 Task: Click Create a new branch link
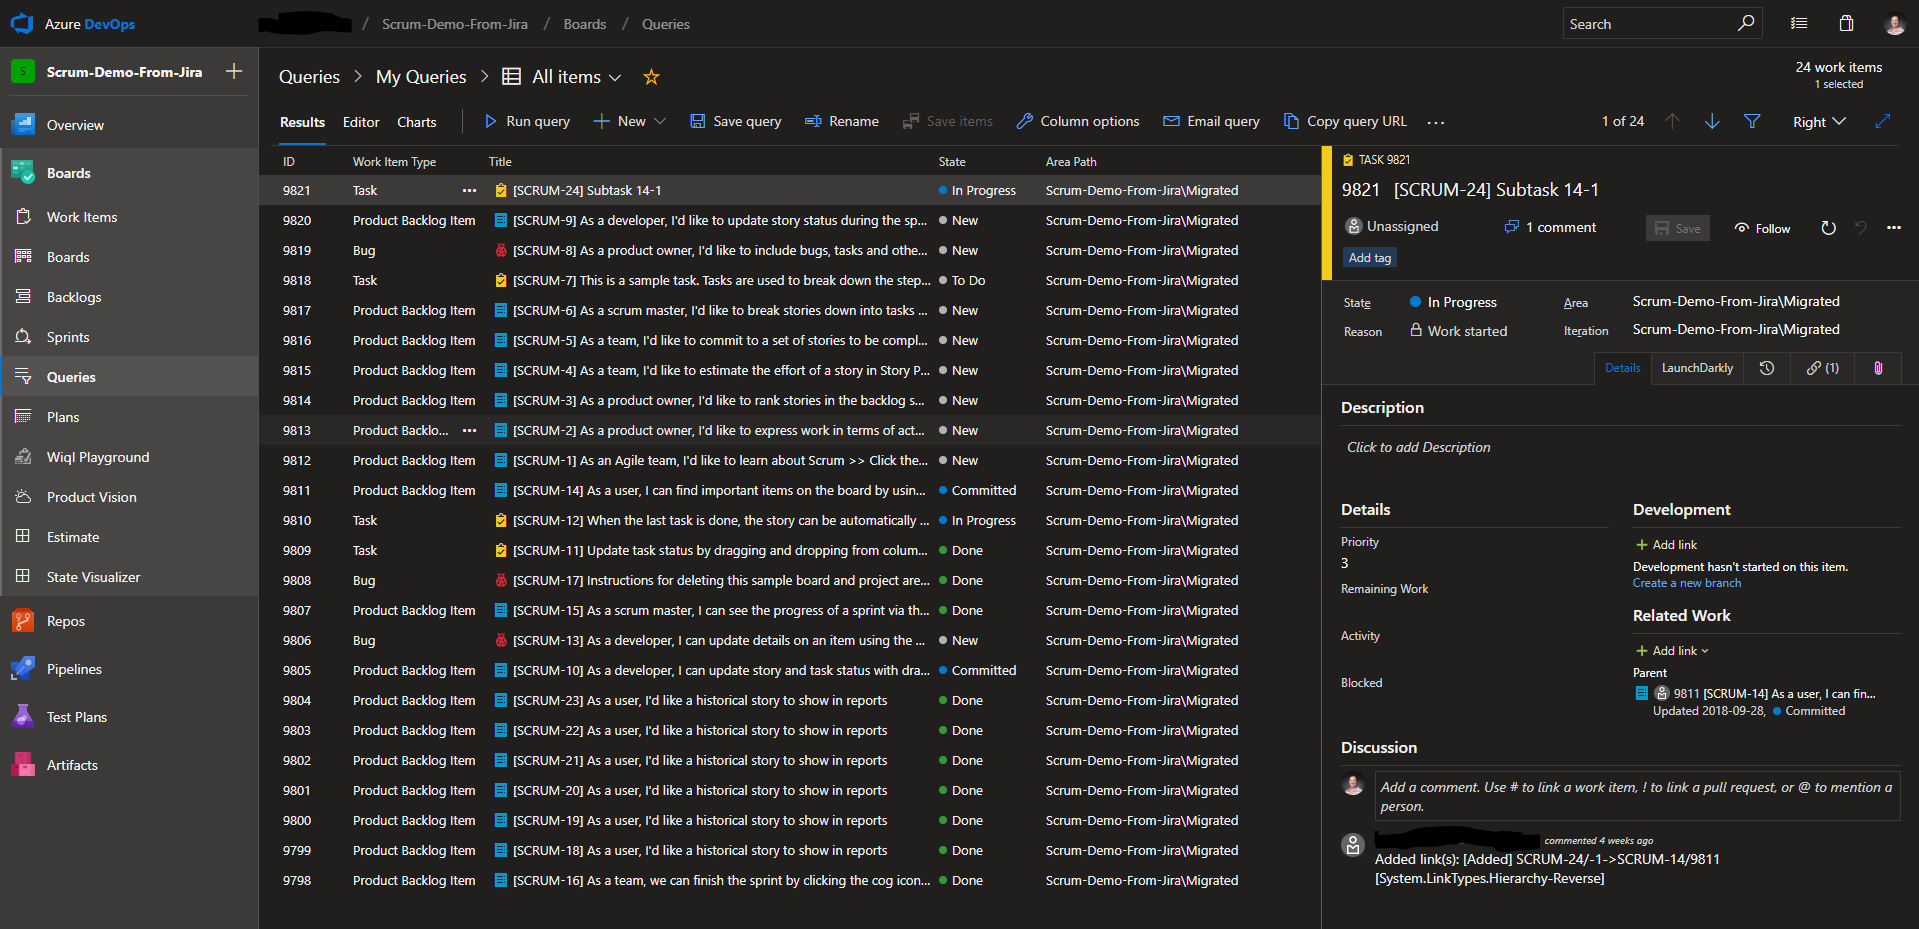1687,583
